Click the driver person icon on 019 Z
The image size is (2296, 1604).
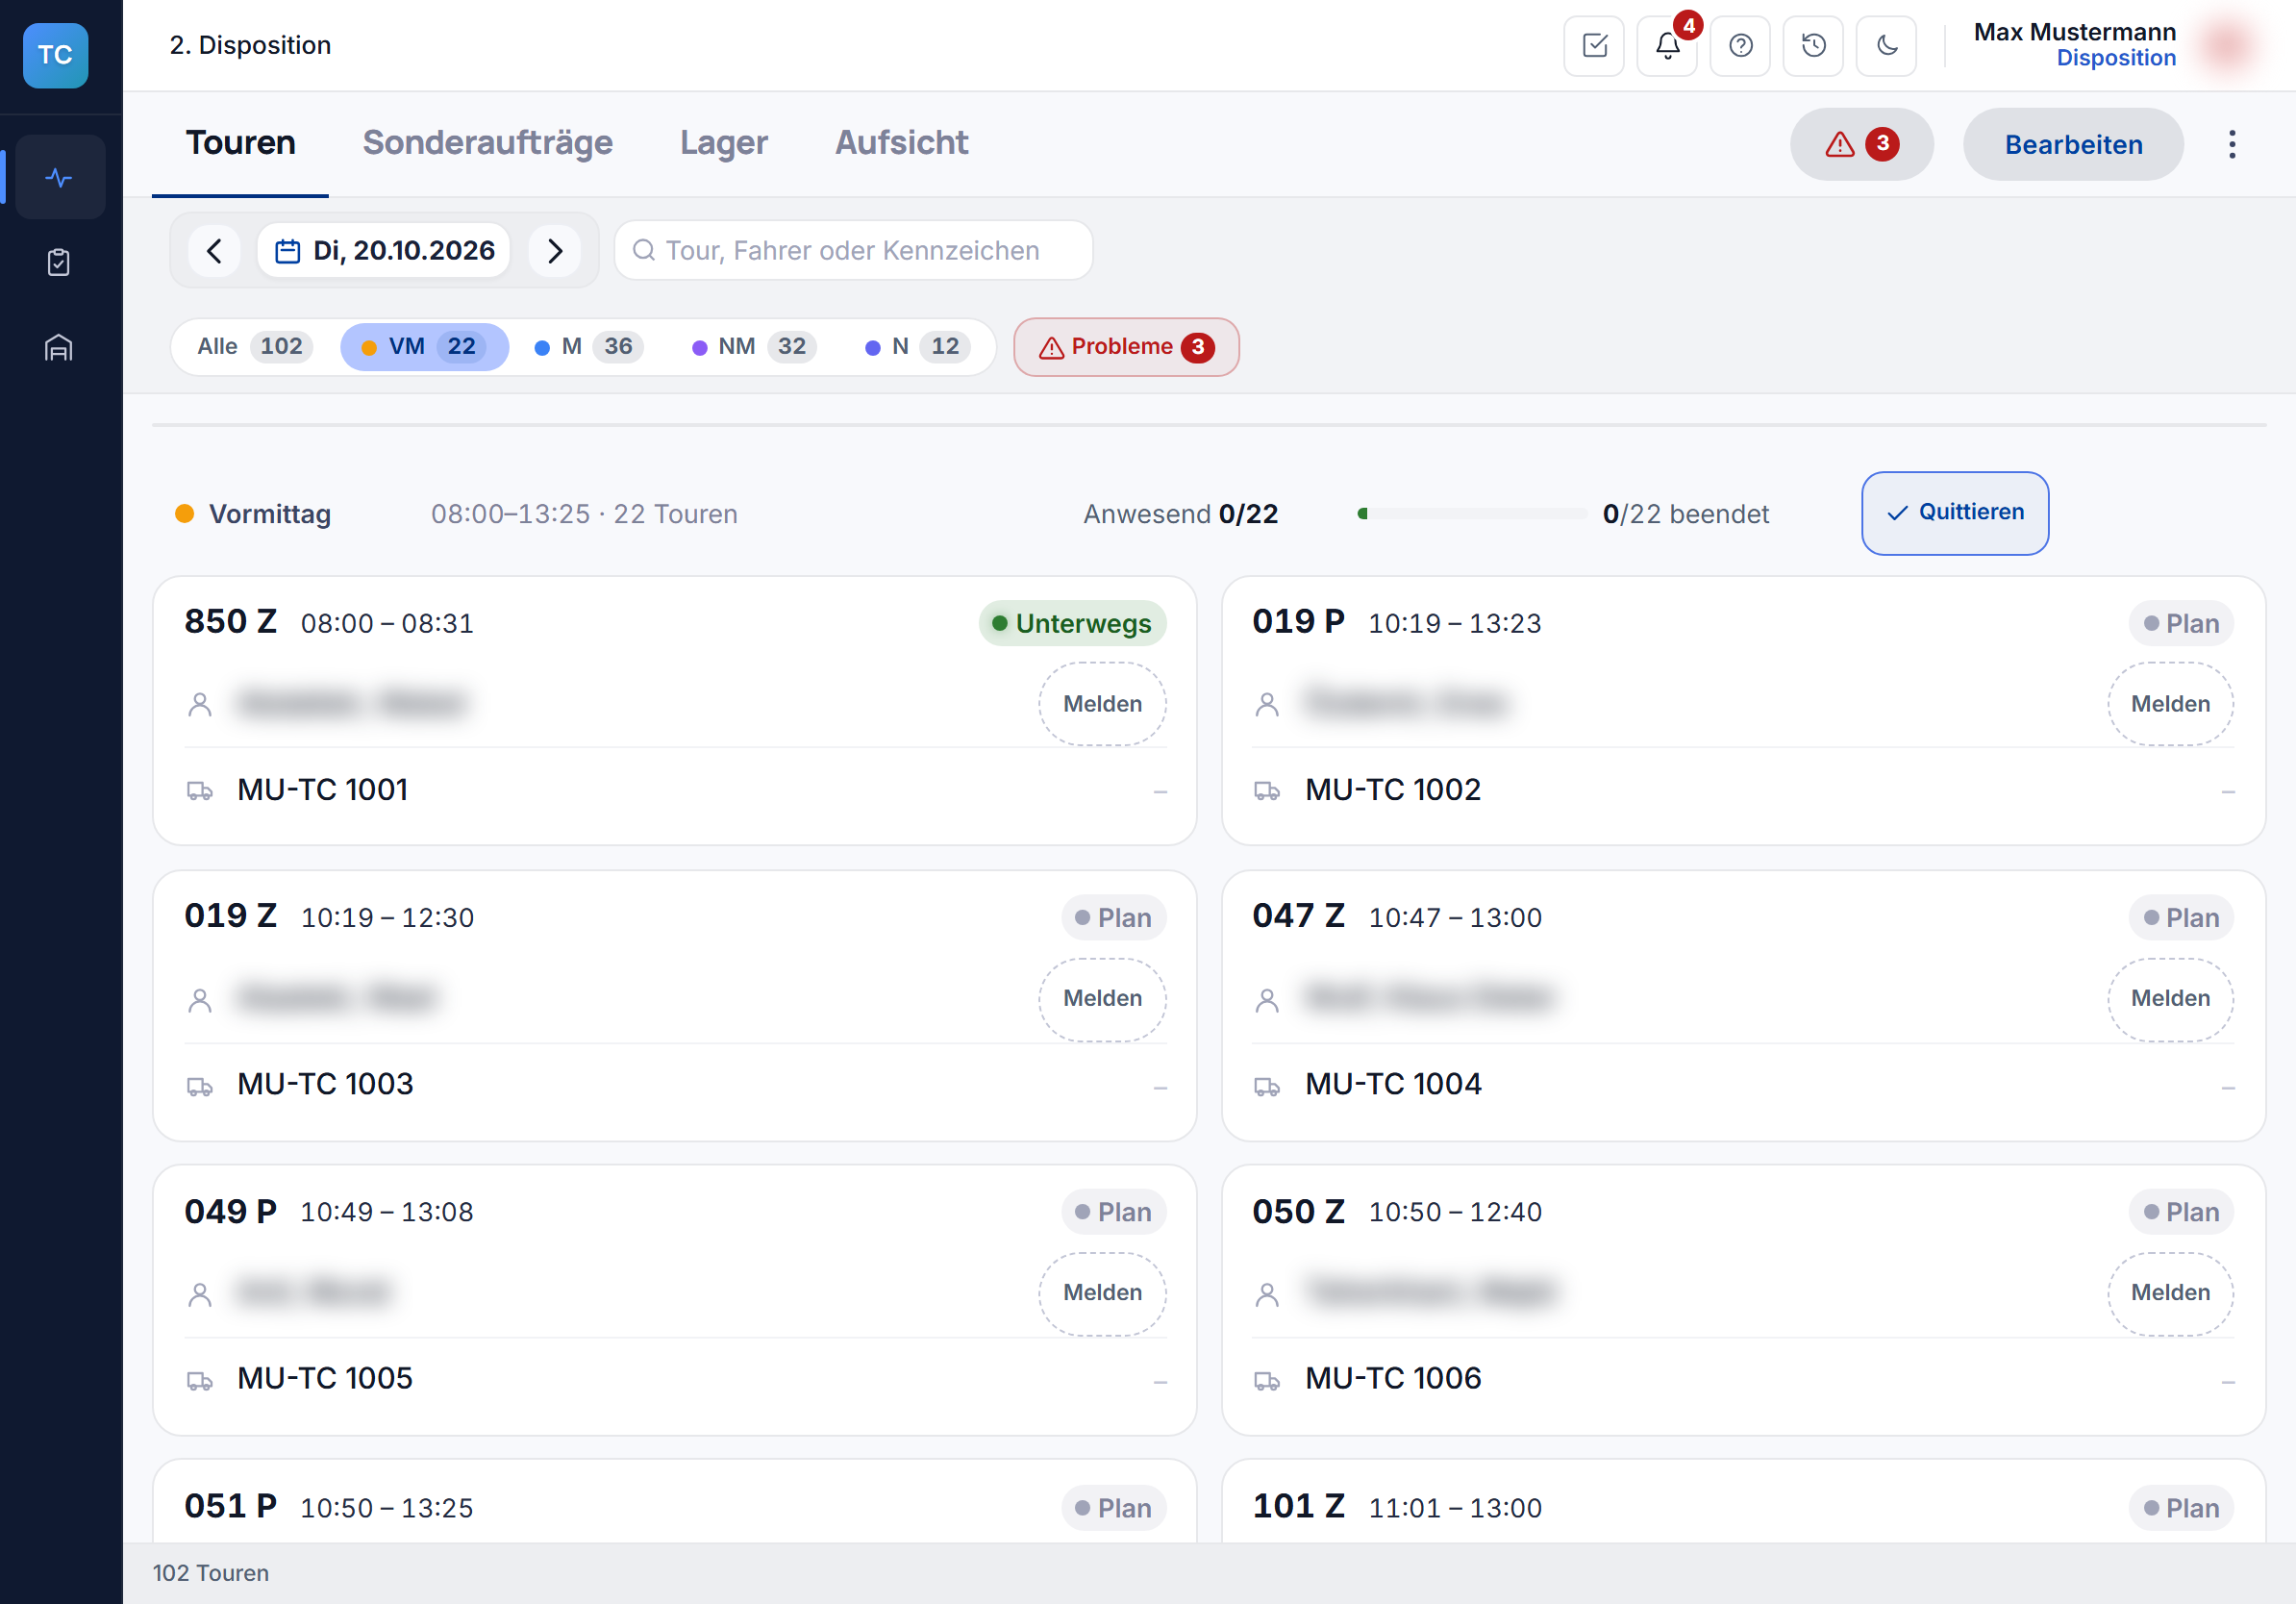200,1000
